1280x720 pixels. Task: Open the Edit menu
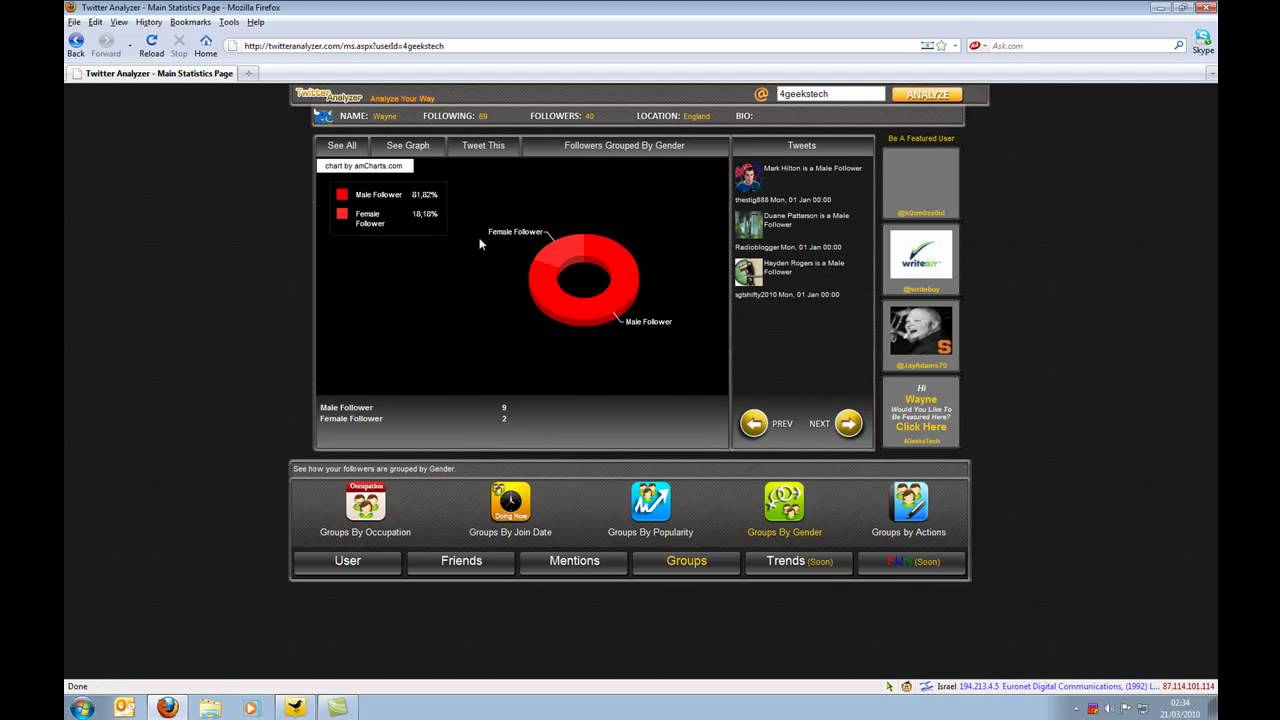(95, 22)
